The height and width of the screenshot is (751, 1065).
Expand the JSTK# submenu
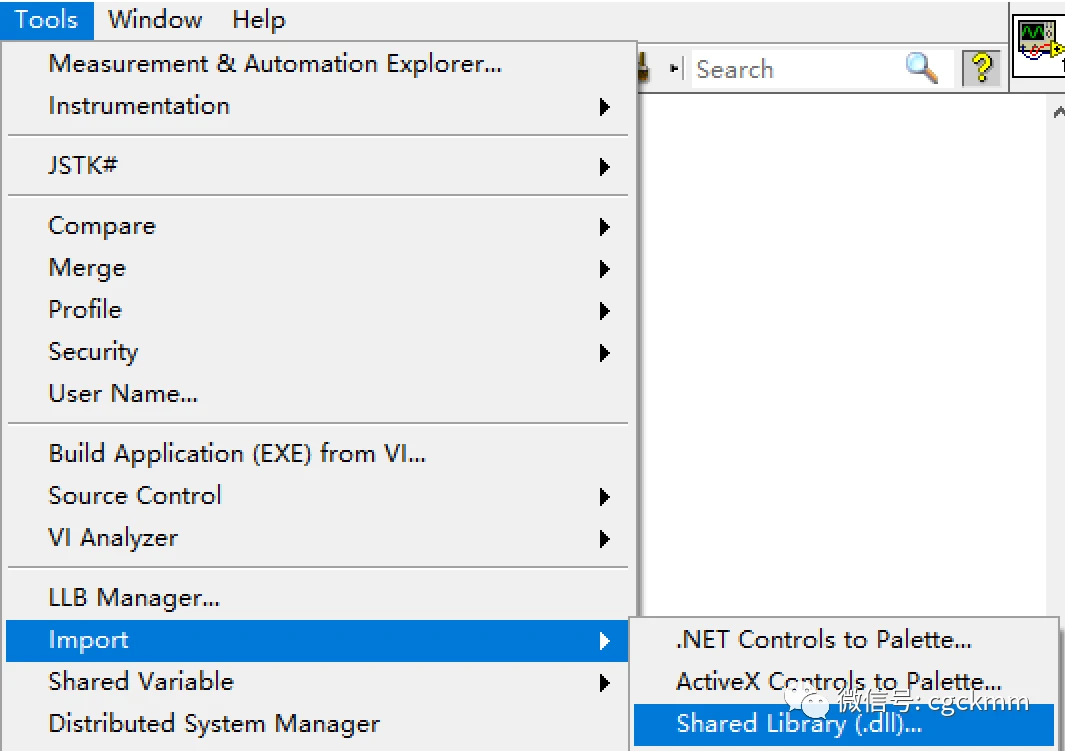83,166
